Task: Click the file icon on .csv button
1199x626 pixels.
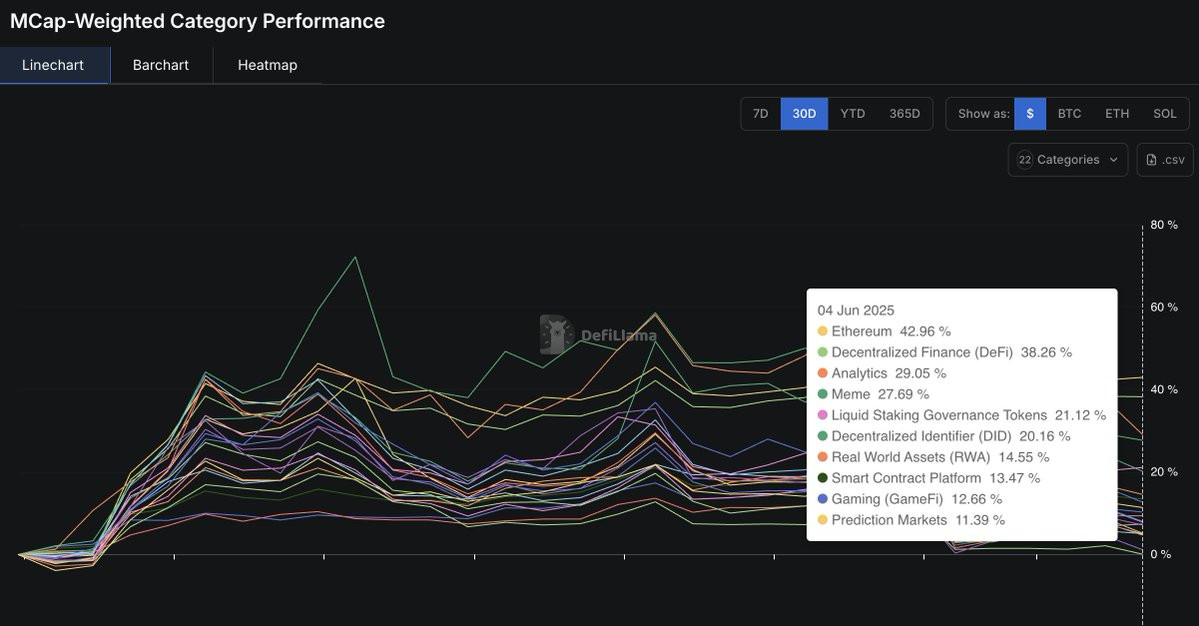Action: (1152, 160)
